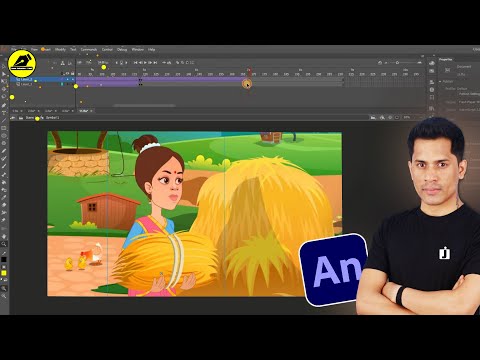The image size is (480, 360).
Task: Open the Commands menu
Action: coord(89,49)
